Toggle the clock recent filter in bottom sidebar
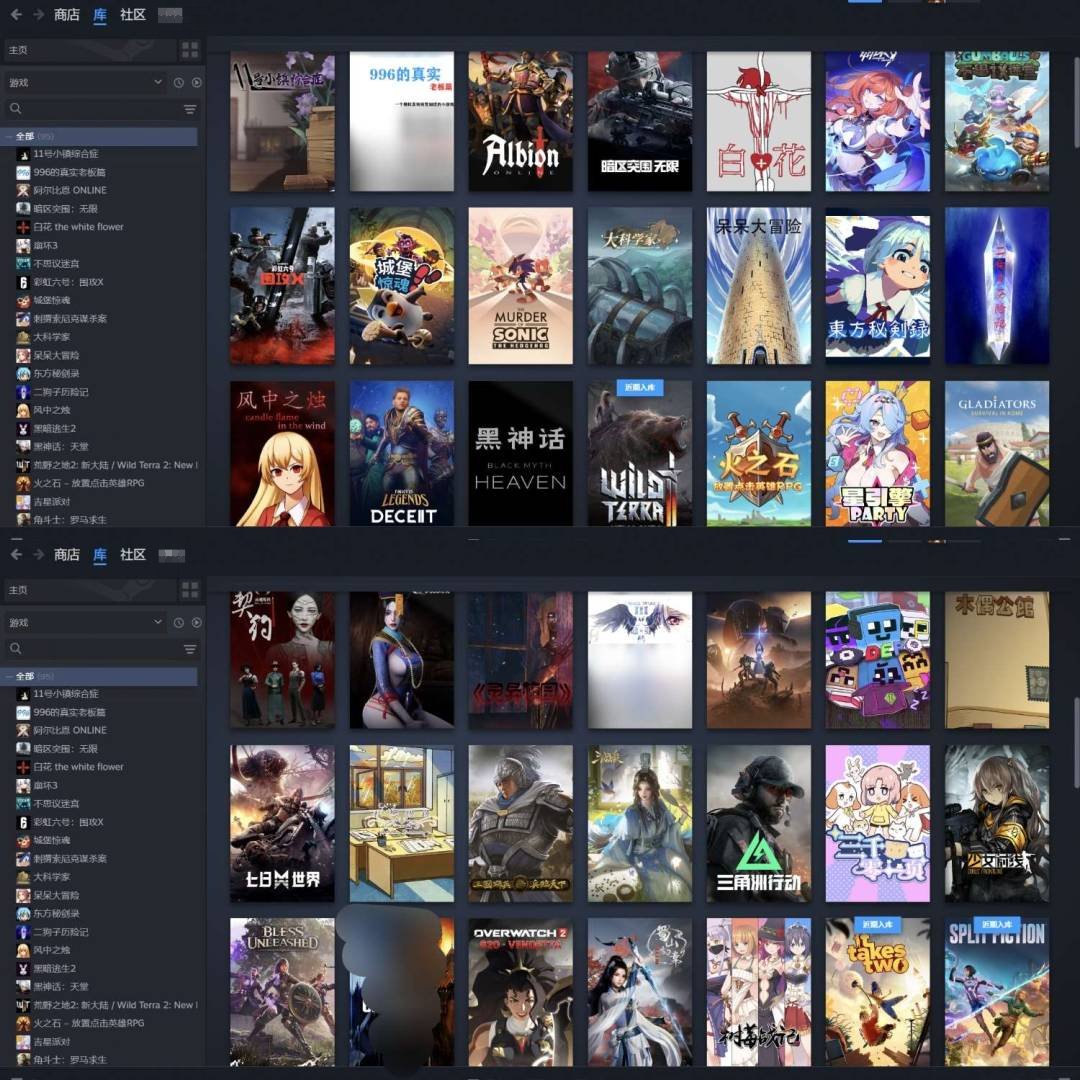Screen dimensions: 1080x1080 point(179,622)
